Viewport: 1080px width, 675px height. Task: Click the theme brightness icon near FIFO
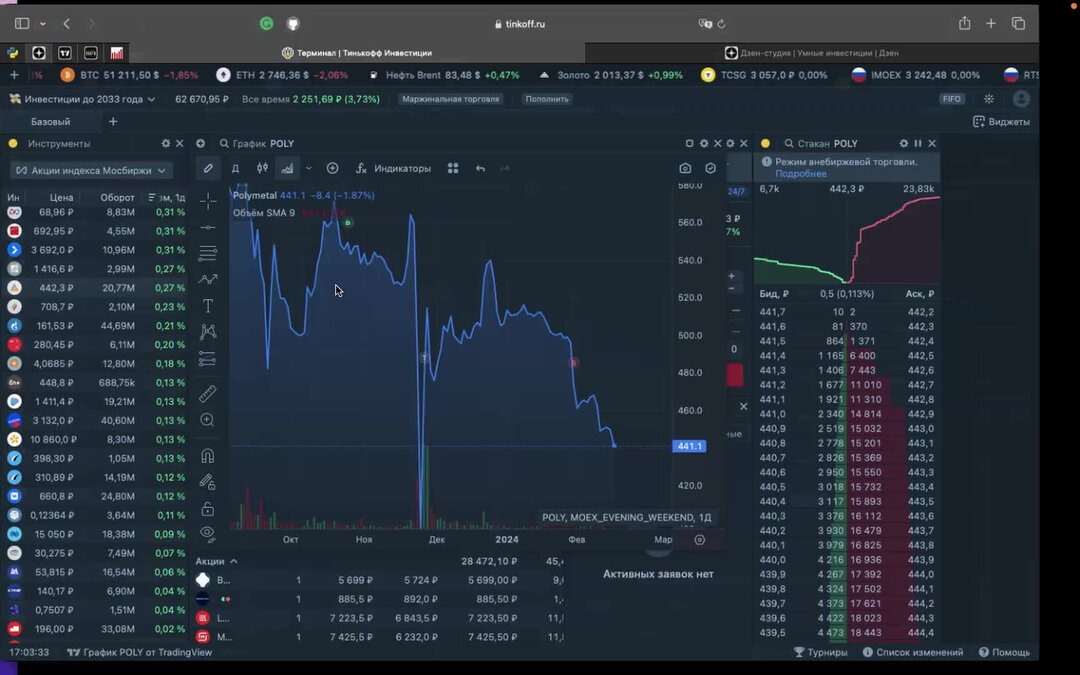tap(989, 99)
